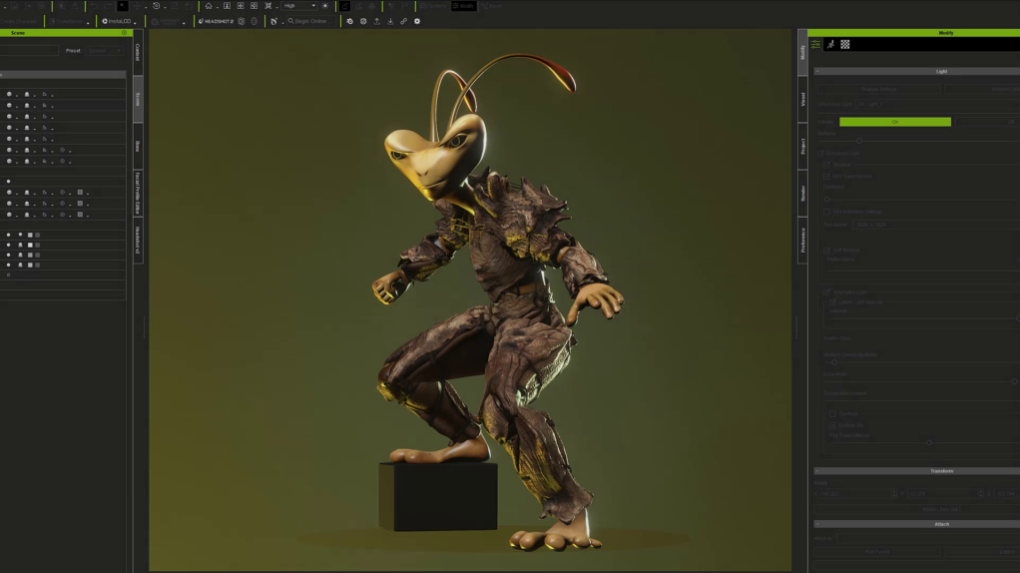Select the sliders attribute icon in Modify
Viewport: 1020px width, 573px height.
[816, 44]
